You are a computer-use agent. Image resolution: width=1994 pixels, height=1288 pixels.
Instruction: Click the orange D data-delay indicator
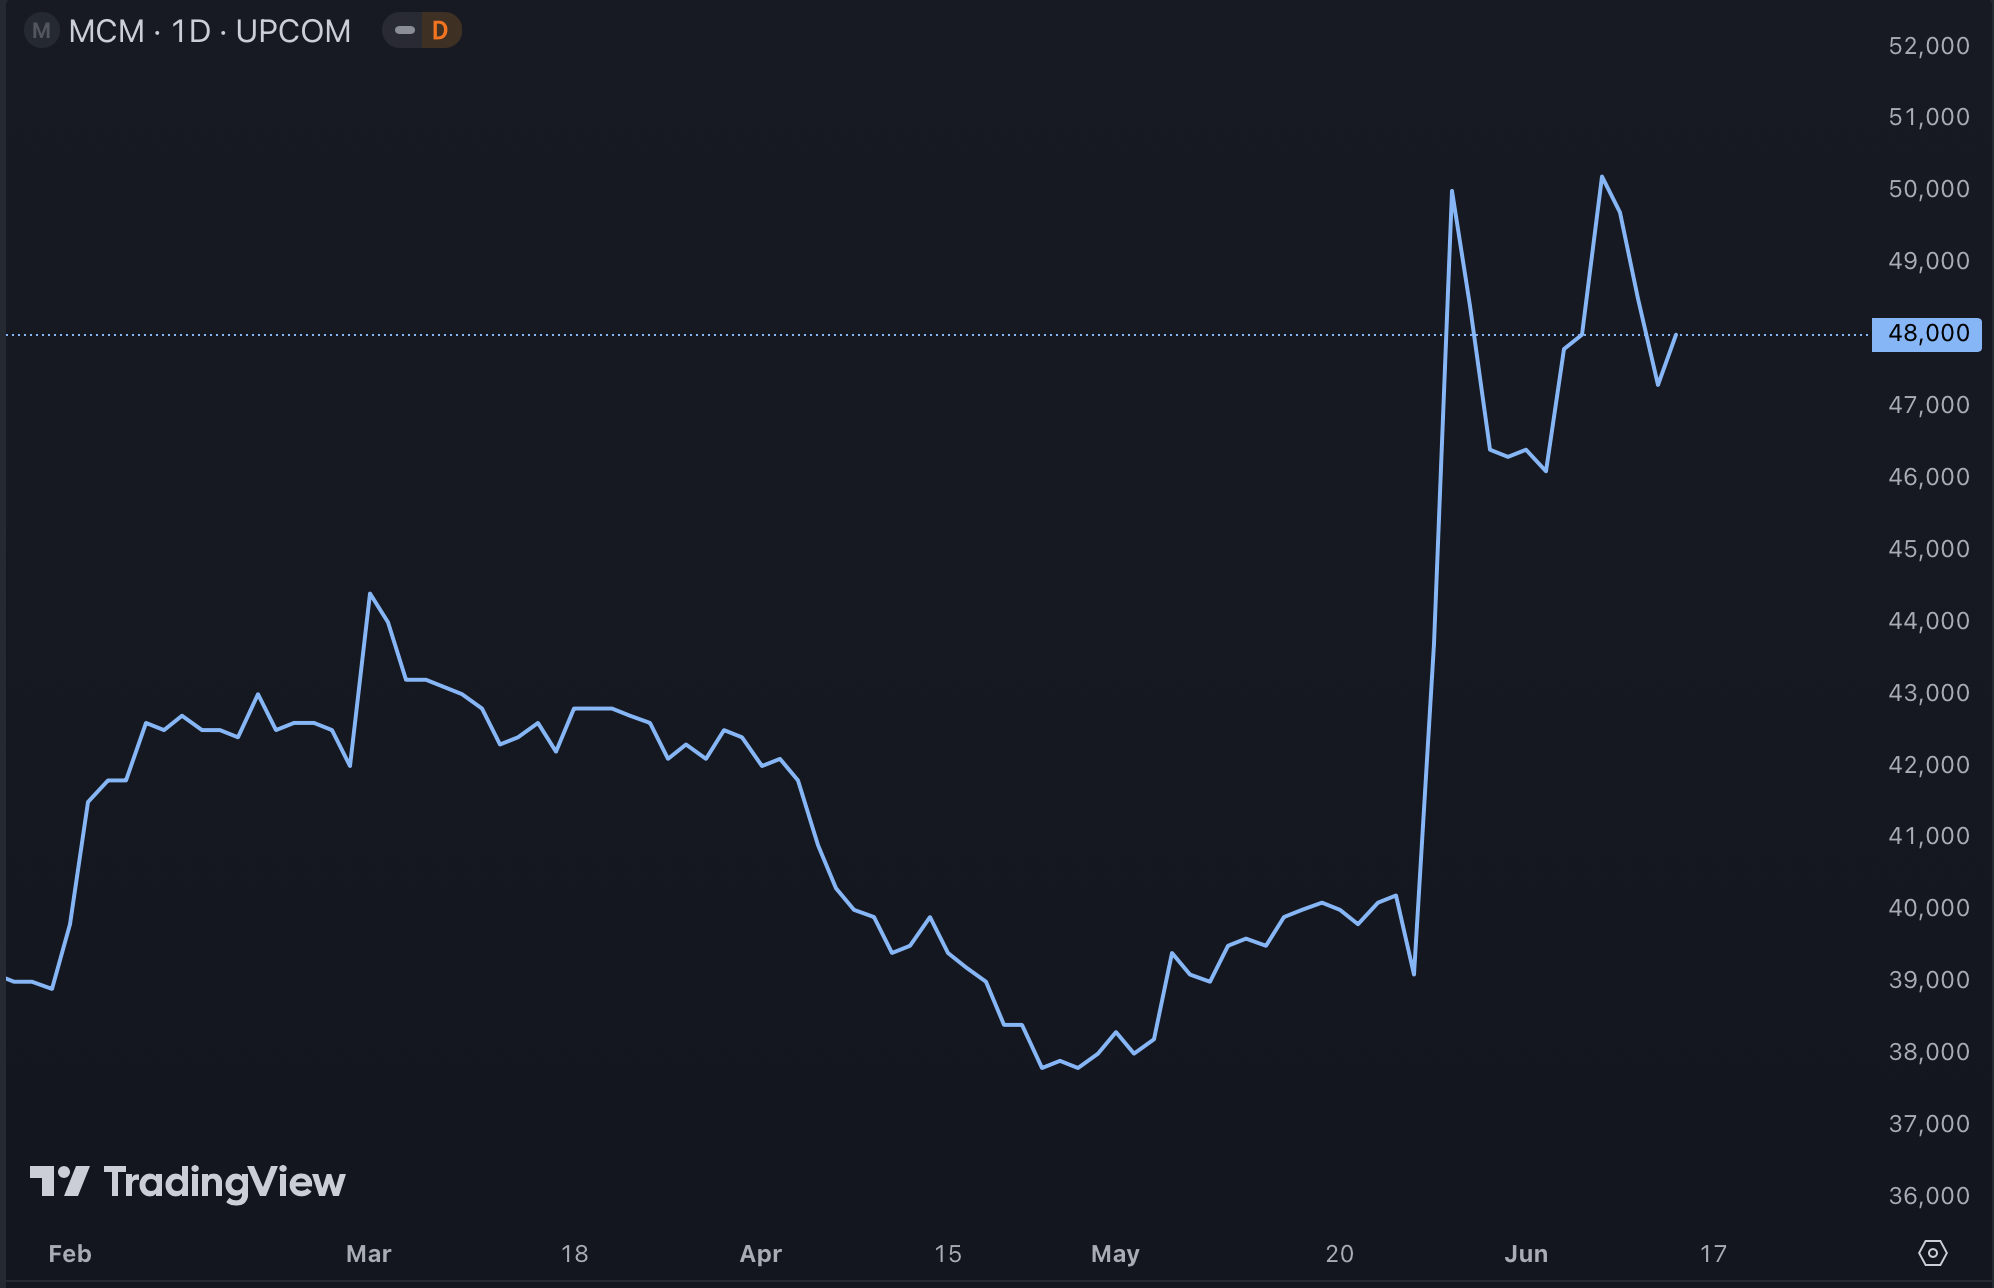point(440,31)
